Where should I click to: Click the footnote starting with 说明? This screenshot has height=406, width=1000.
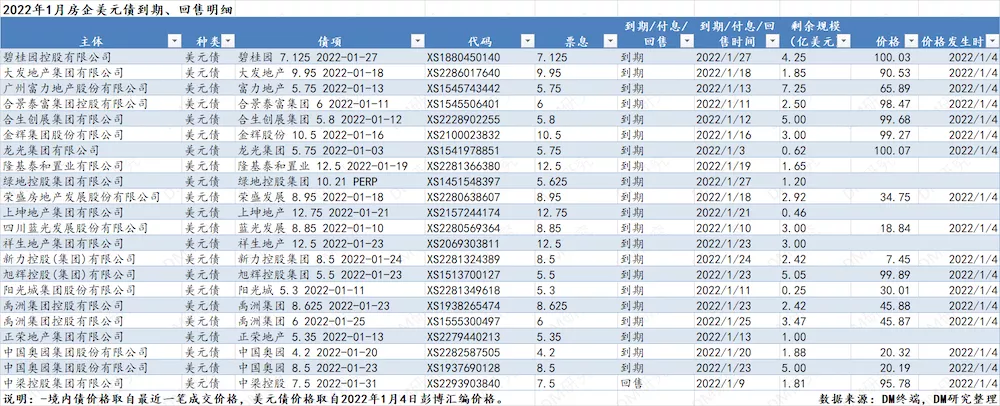[253, 399]
